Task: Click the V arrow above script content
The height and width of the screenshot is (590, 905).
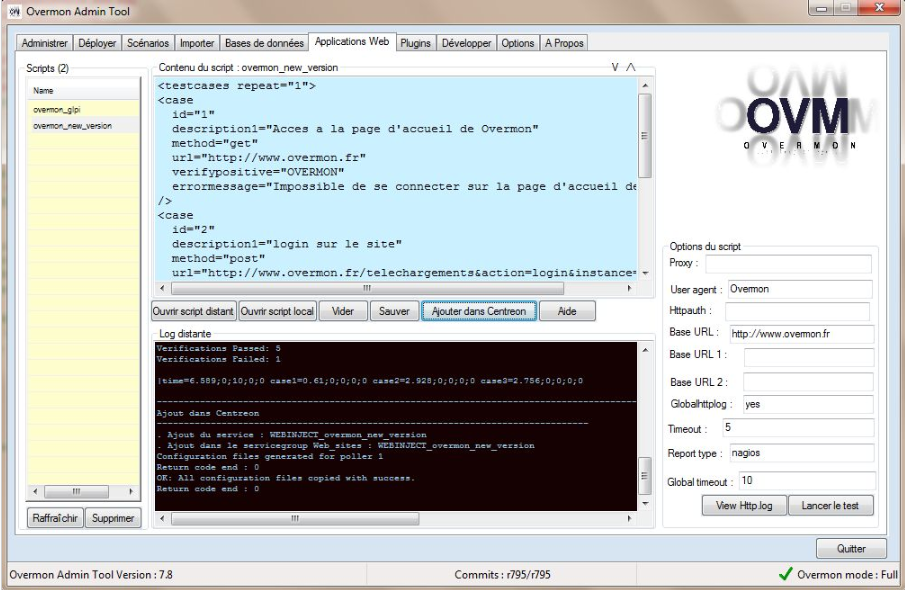Action: 616,67
